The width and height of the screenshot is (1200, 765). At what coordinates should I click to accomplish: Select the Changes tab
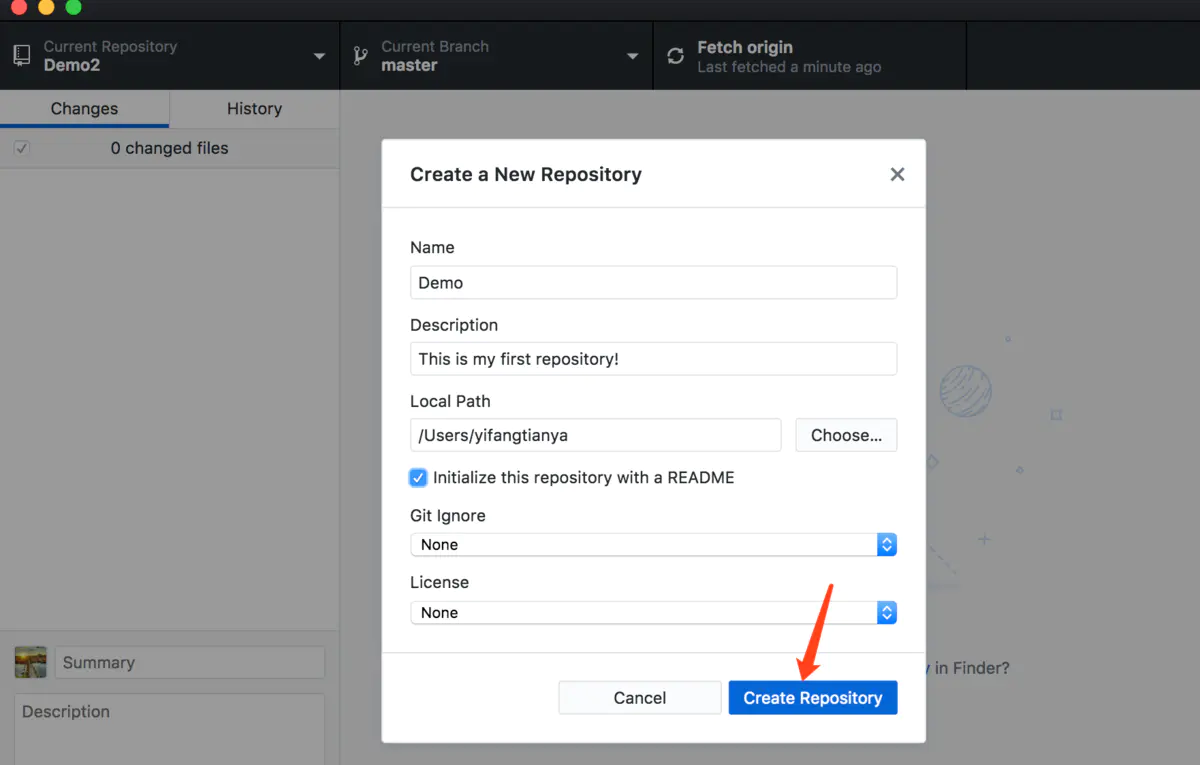(84, 108)
